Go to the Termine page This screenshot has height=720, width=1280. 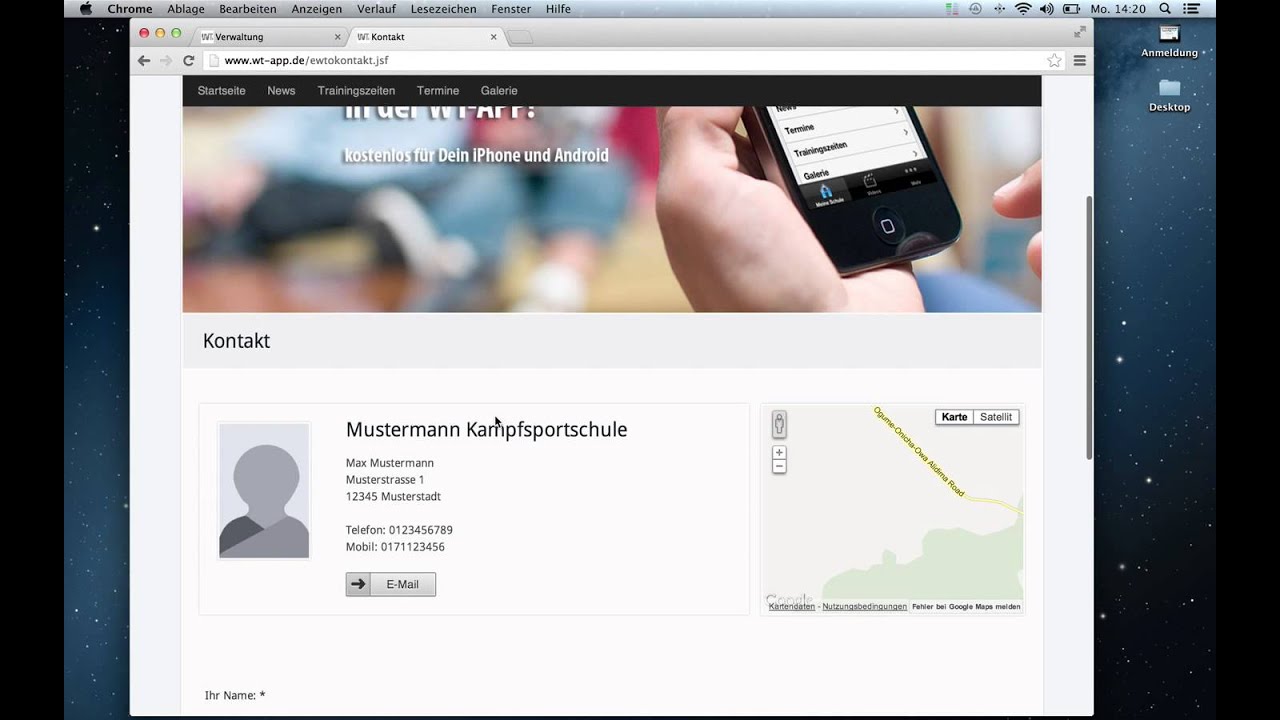coord(438,91)
